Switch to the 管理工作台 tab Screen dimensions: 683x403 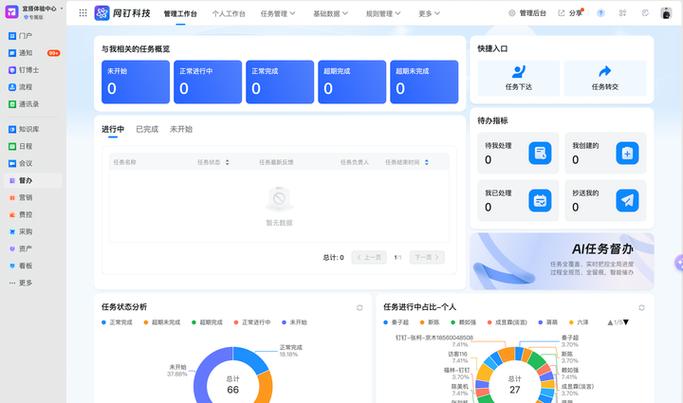pos(180,14)
